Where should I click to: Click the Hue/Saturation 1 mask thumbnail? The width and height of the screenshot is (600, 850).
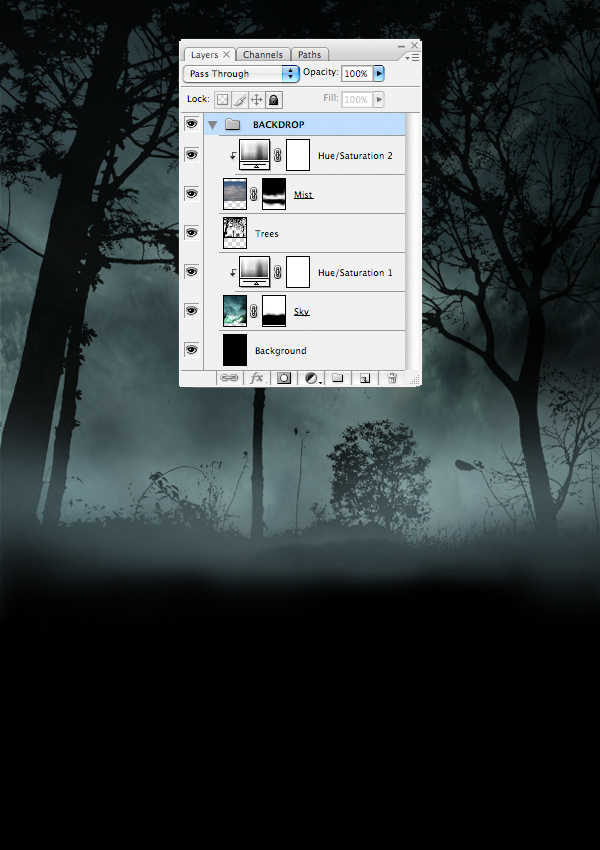point(298,272)
